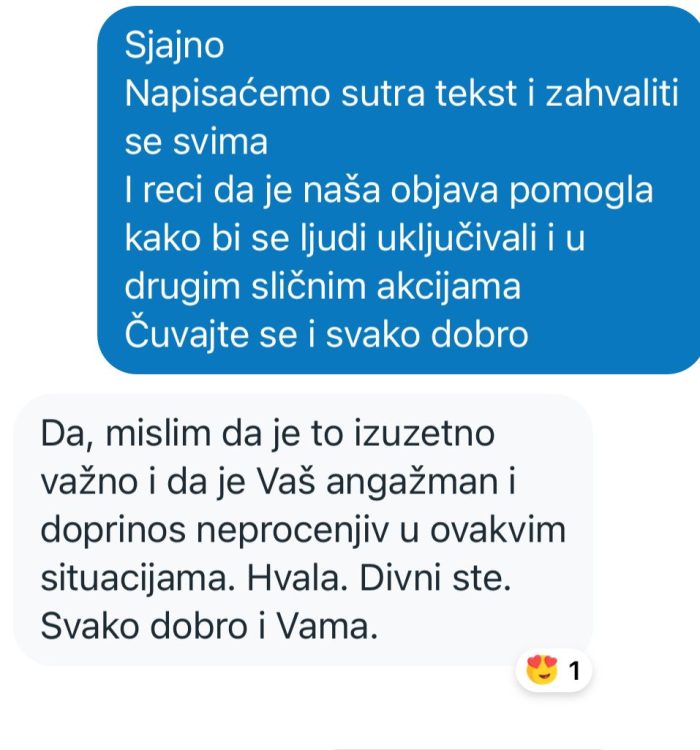The height and width of the screenshot is (750, 700).
Task: Click the word 'izuzetno' in grey bubble
Action: point(424,433)
